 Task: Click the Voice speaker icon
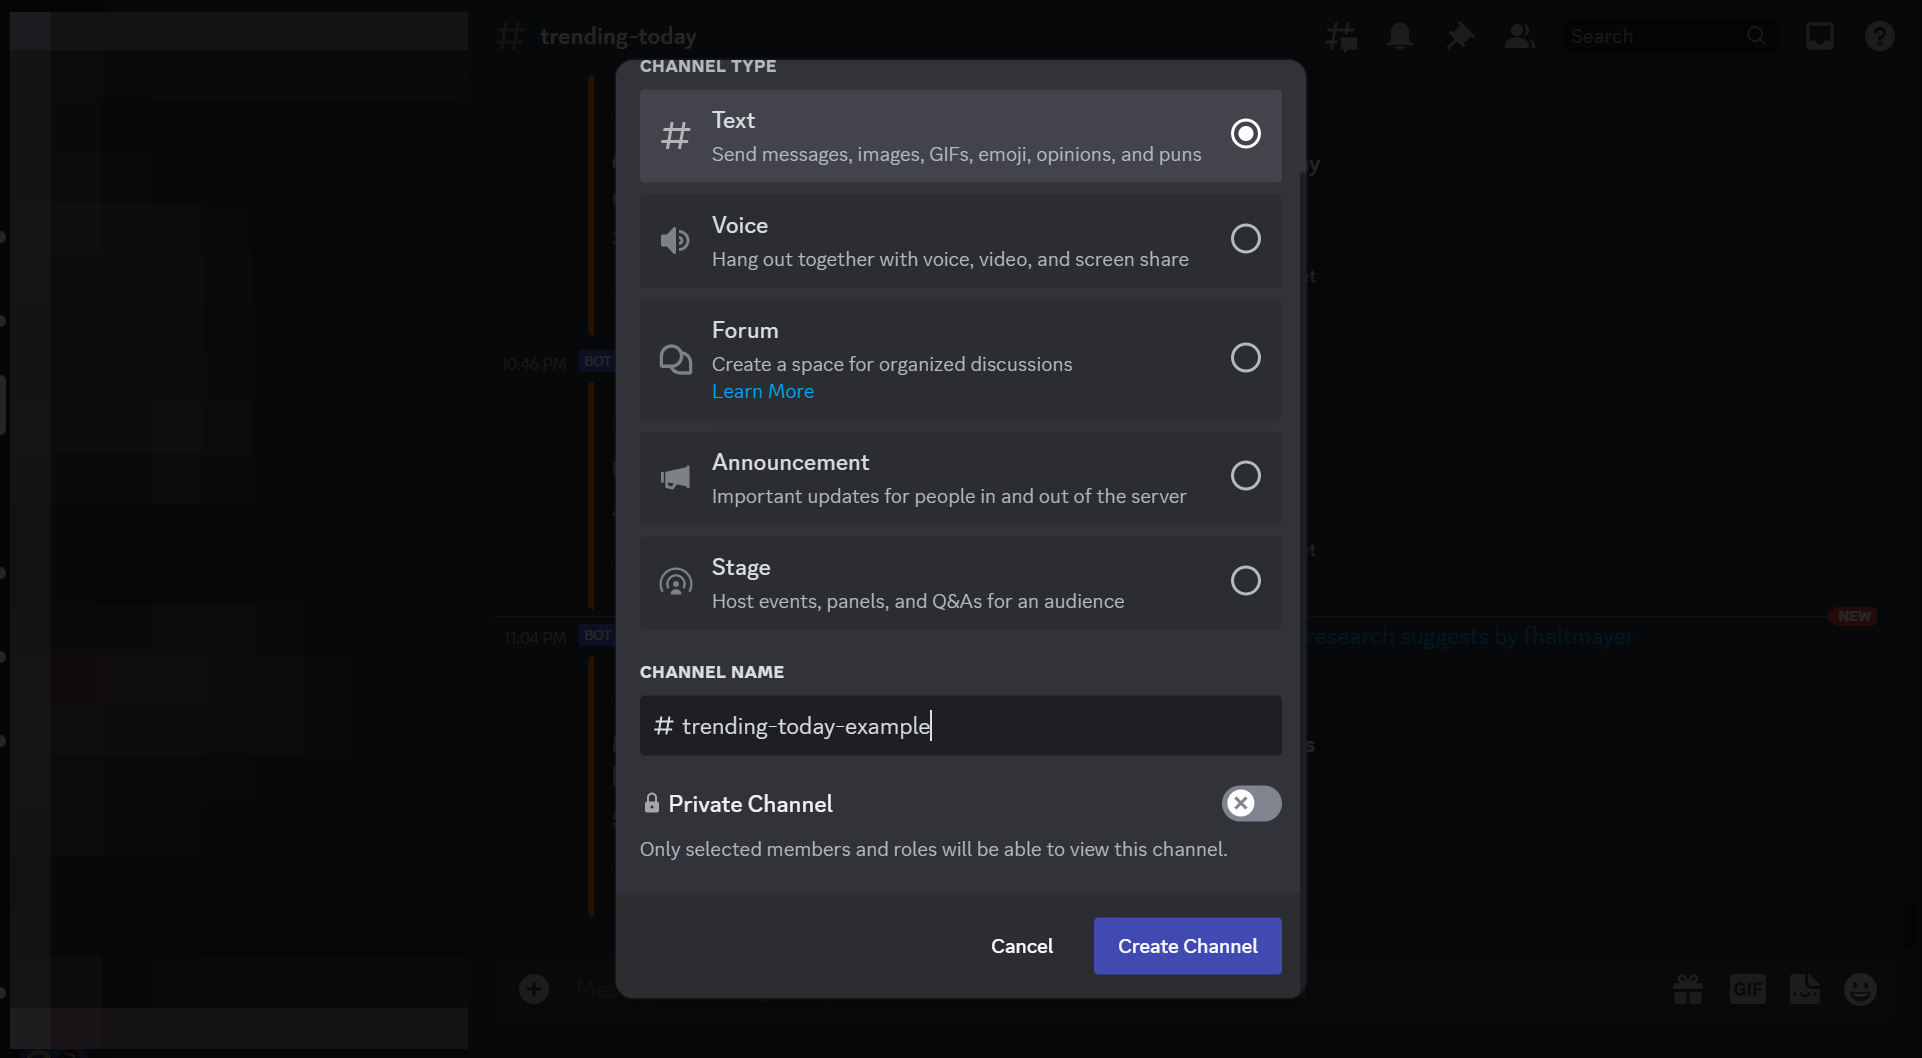coord(675,240)
